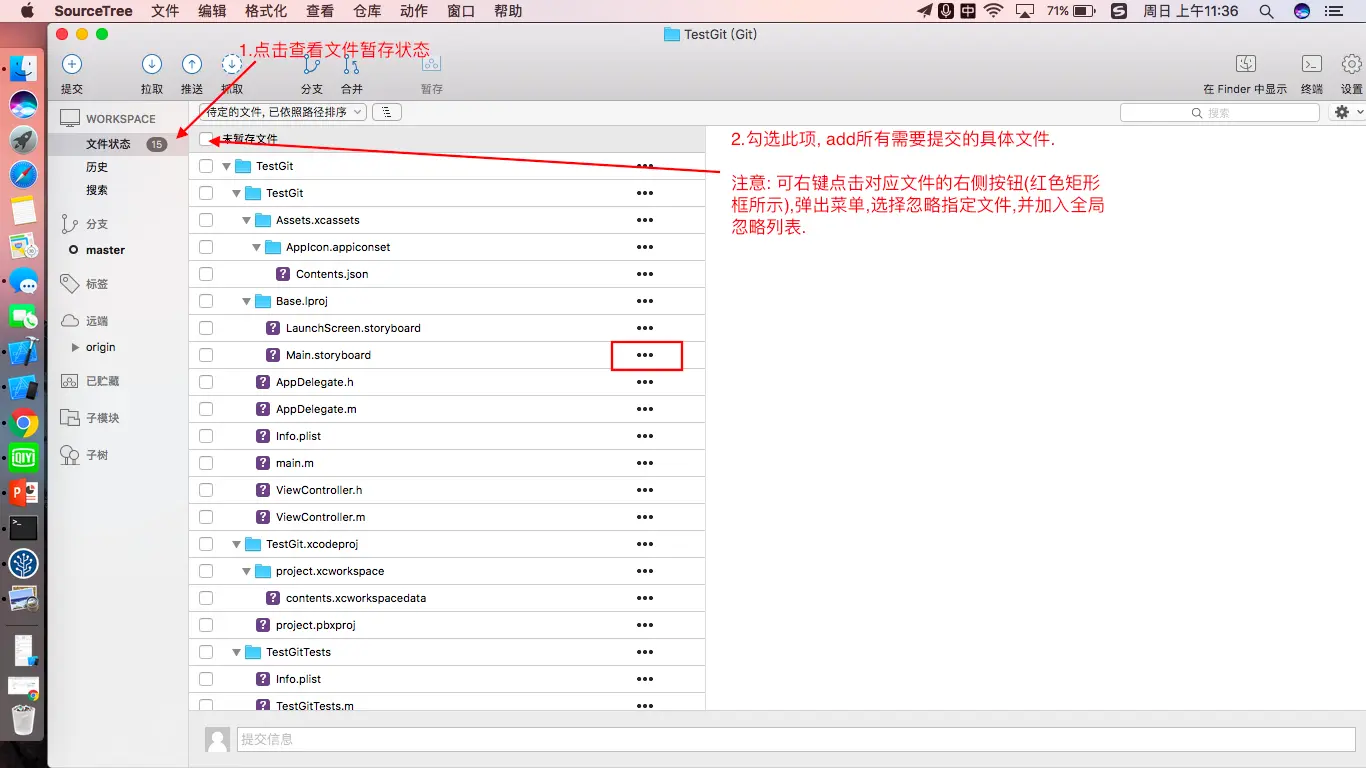Tick the checkbox for LaunchScreen.storyboard
The width and height of the screenshot is (1366, 768).
coord(206,328)
